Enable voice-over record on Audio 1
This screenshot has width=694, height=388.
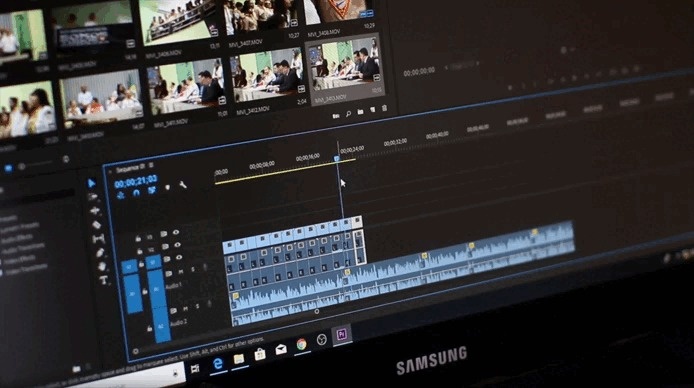[205, 267]
